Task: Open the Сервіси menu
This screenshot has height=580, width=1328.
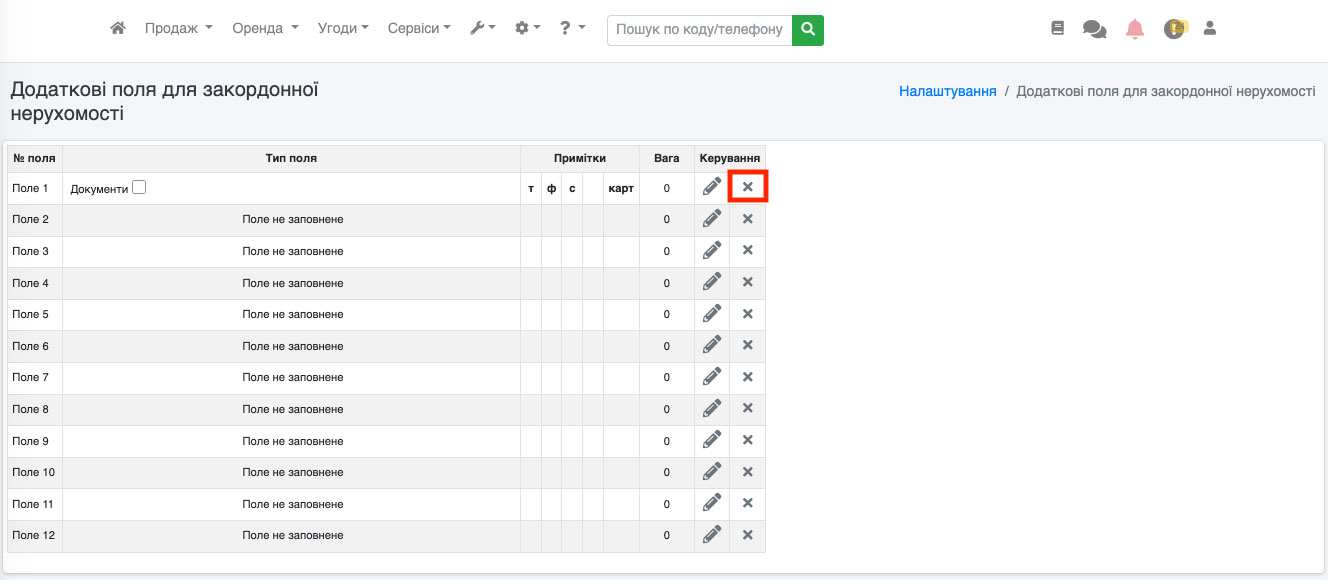Action: (419, 29)
